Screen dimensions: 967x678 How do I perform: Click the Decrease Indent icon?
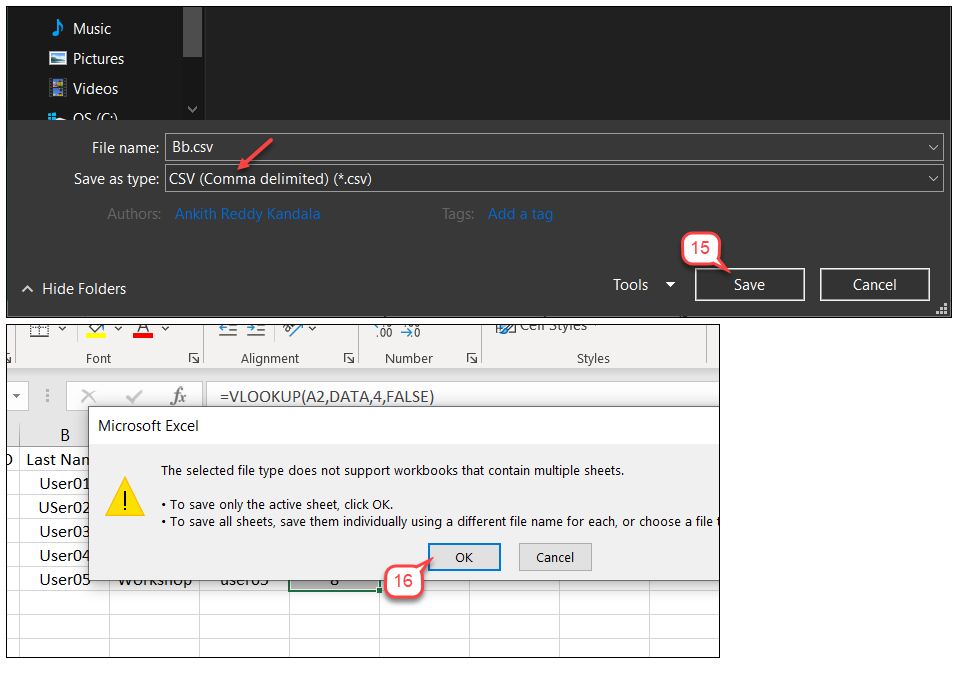[x=228, y=330]
